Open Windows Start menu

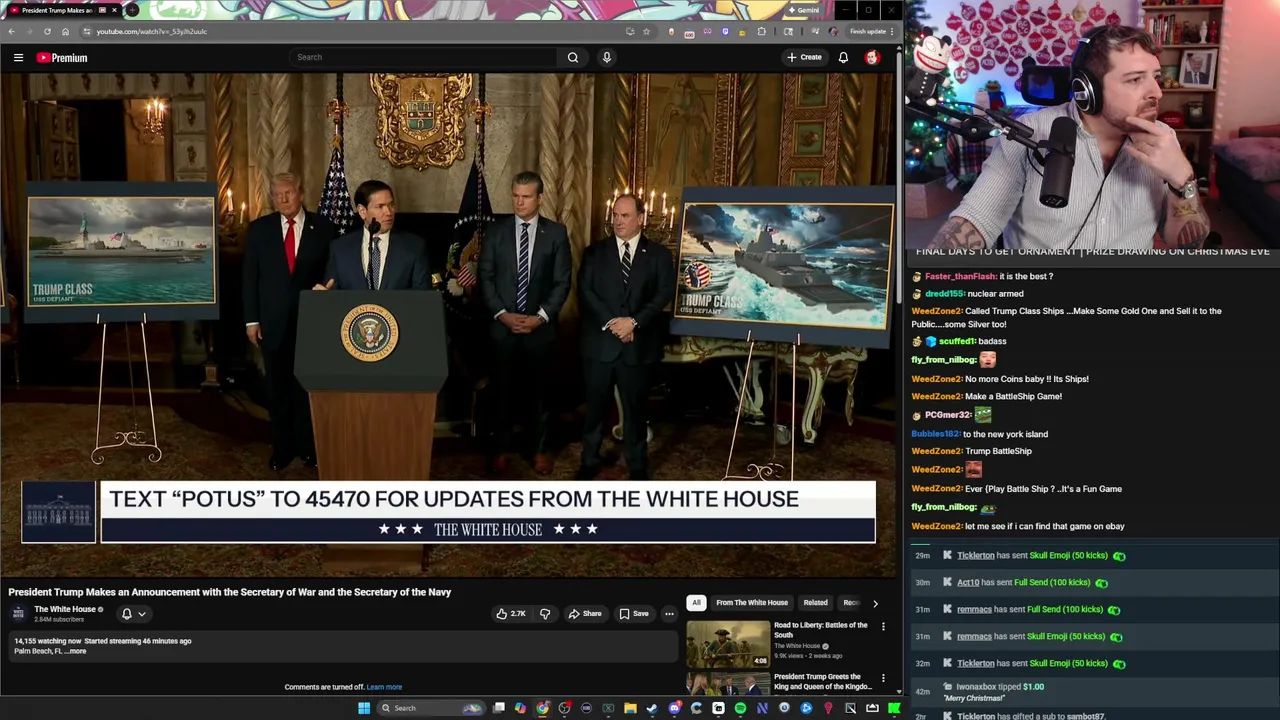[364, 708]
